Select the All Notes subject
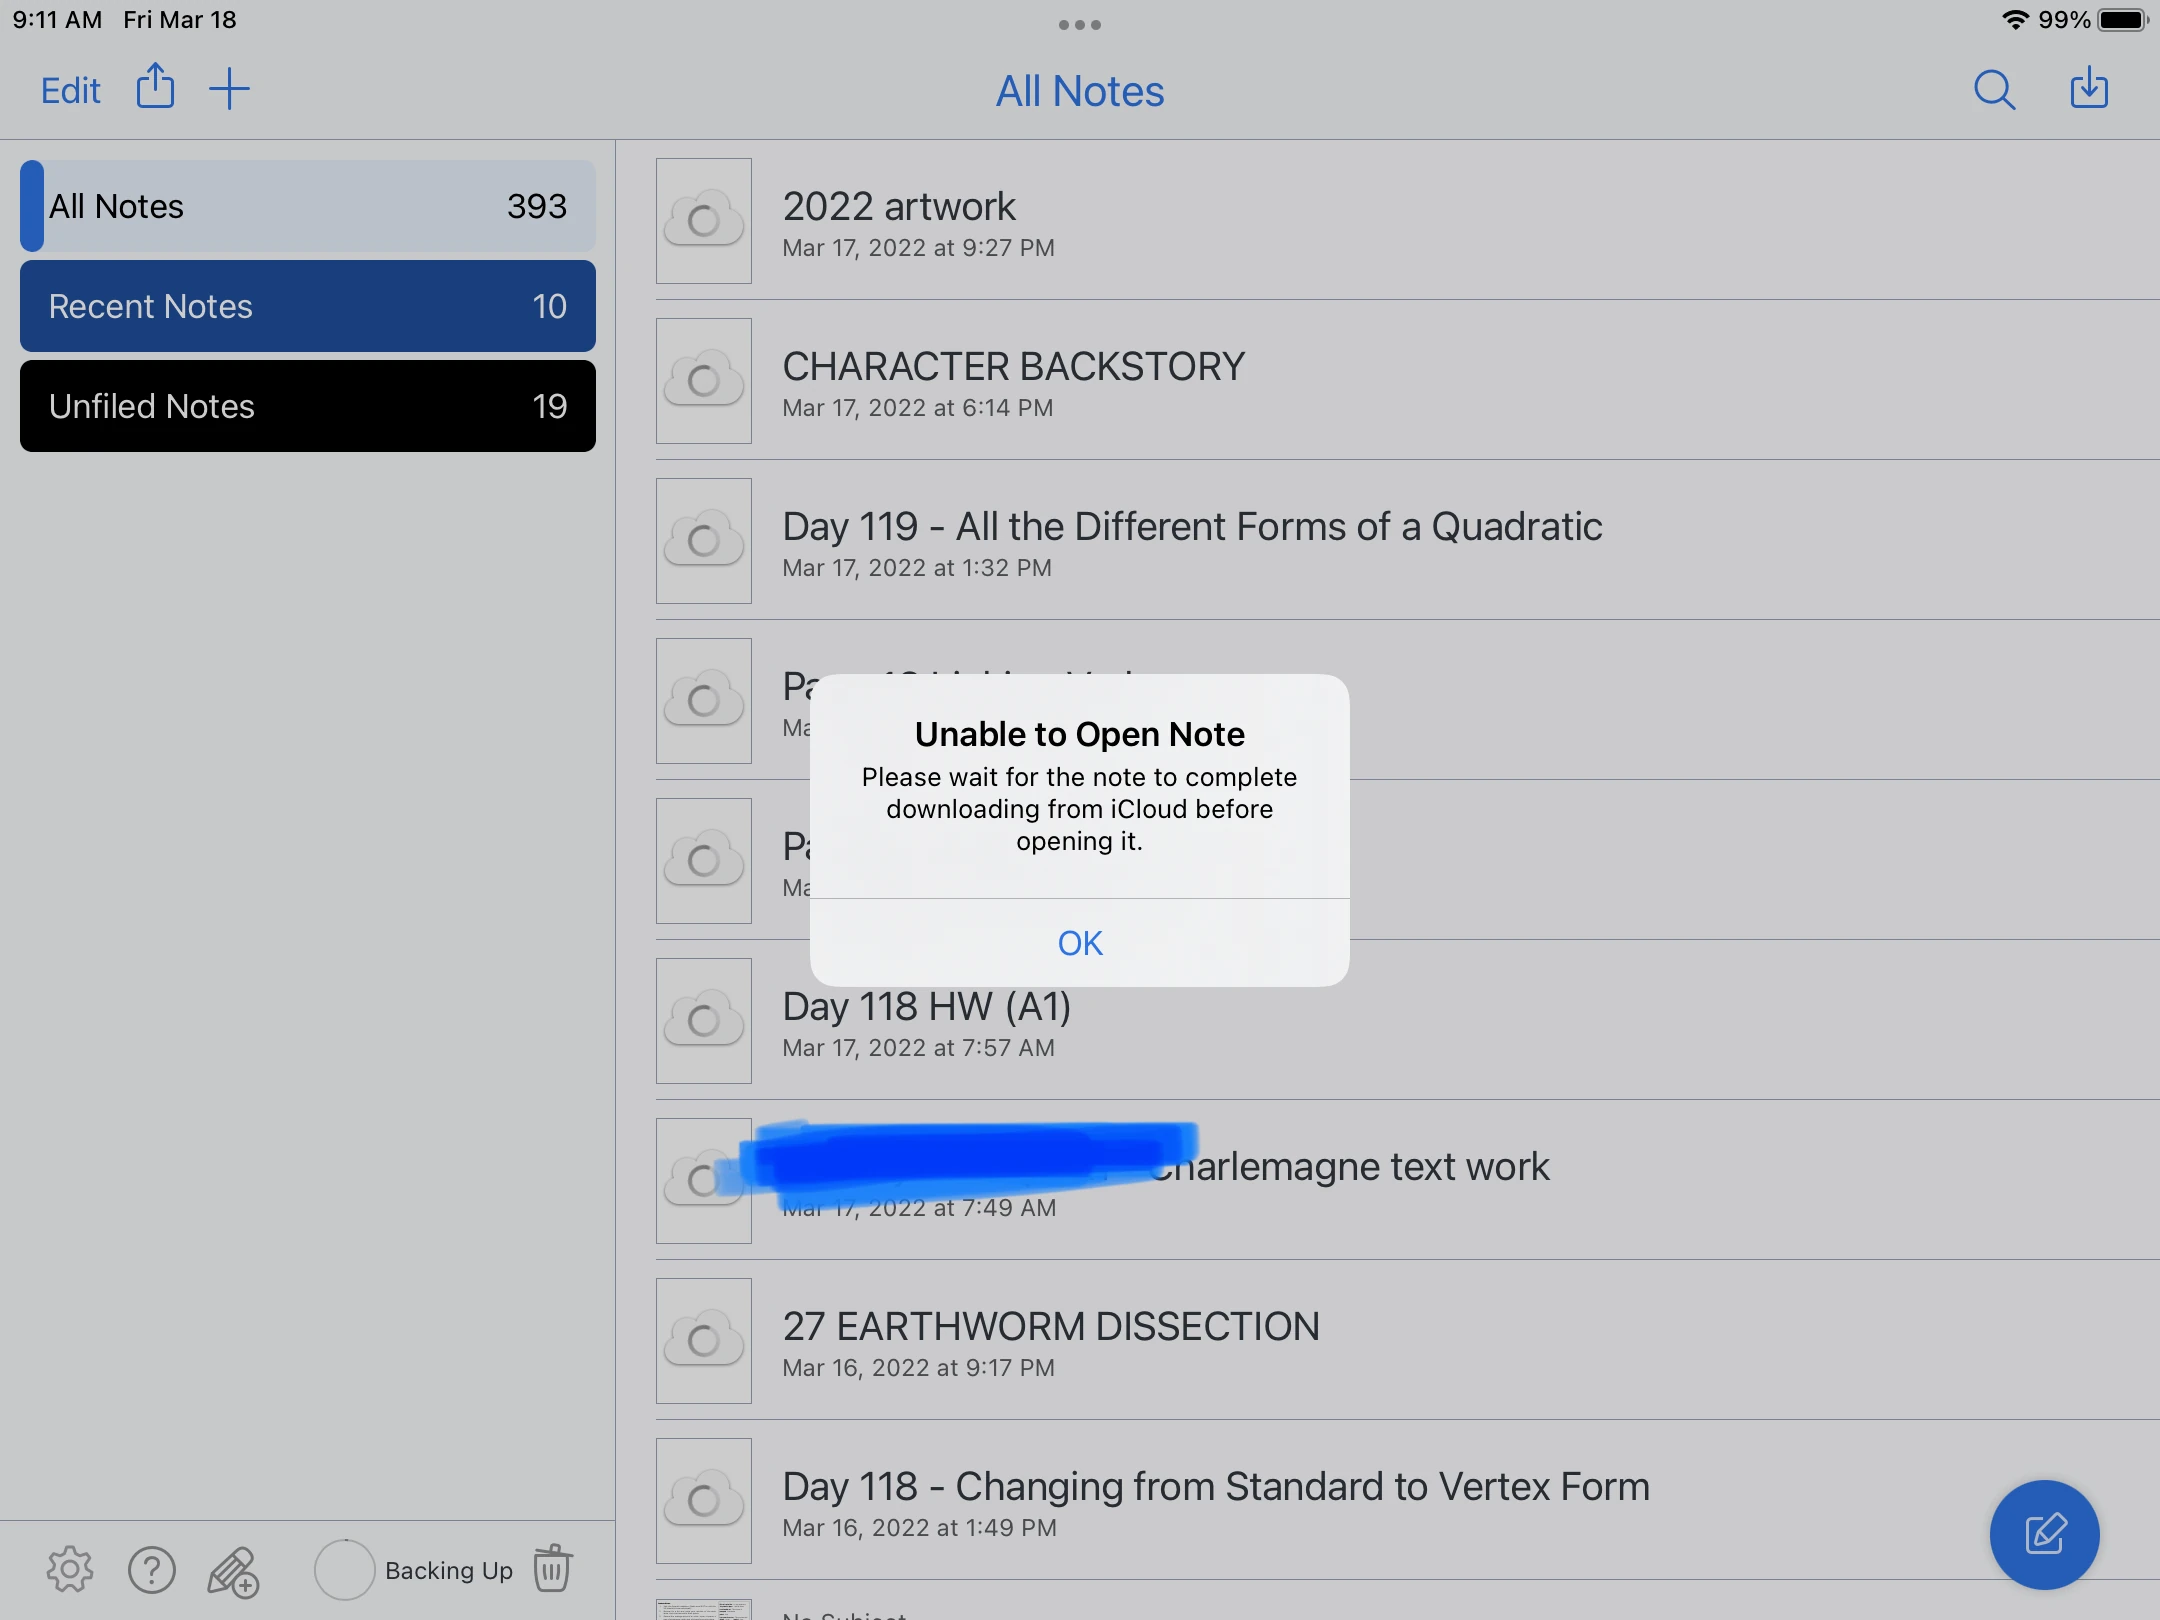 pyautogui.click(x=308, y=206)
